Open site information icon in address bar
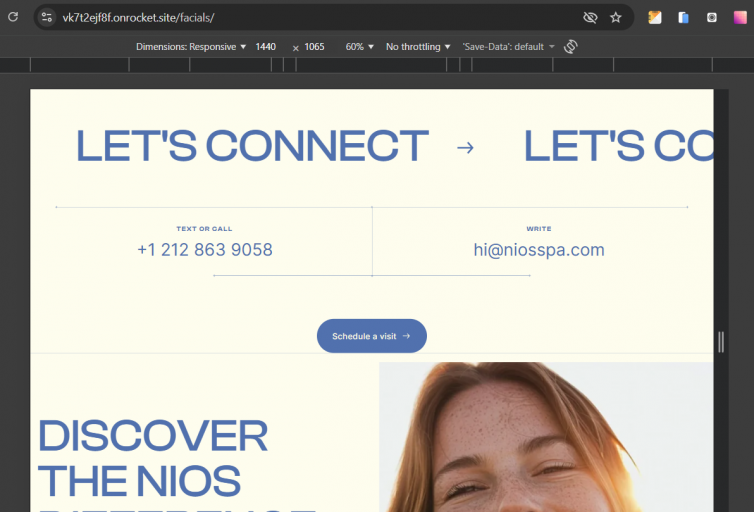Image resolution: width=754 pixels, height=512 pixels. click(47, 17)
